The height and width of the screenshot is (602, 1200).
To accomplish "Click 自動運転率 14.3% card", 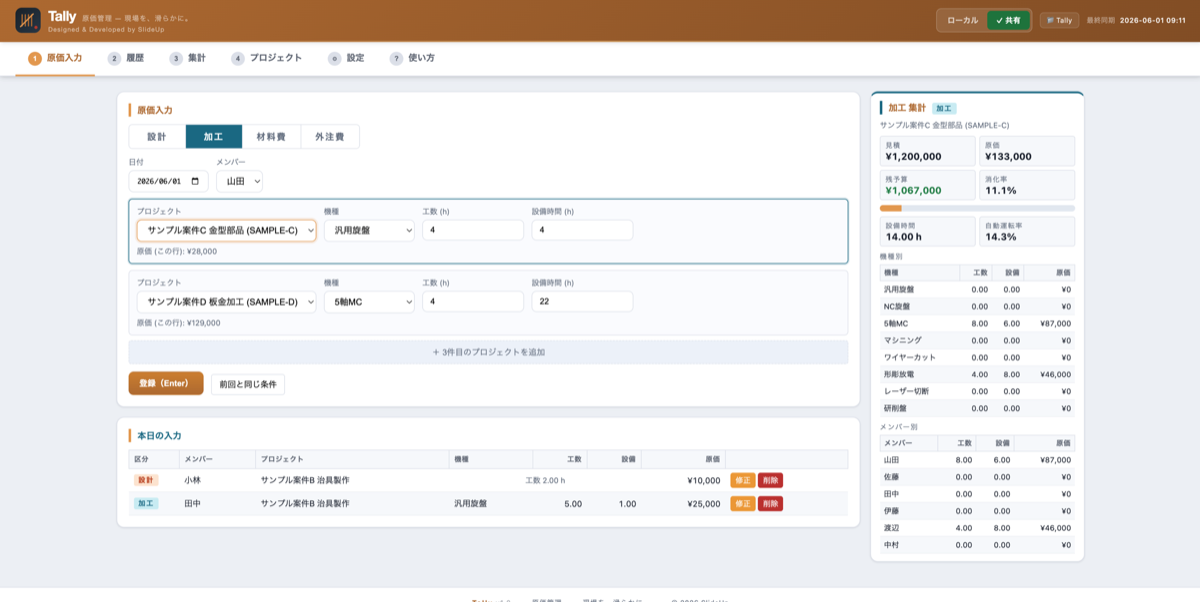I will [1027, 232].
